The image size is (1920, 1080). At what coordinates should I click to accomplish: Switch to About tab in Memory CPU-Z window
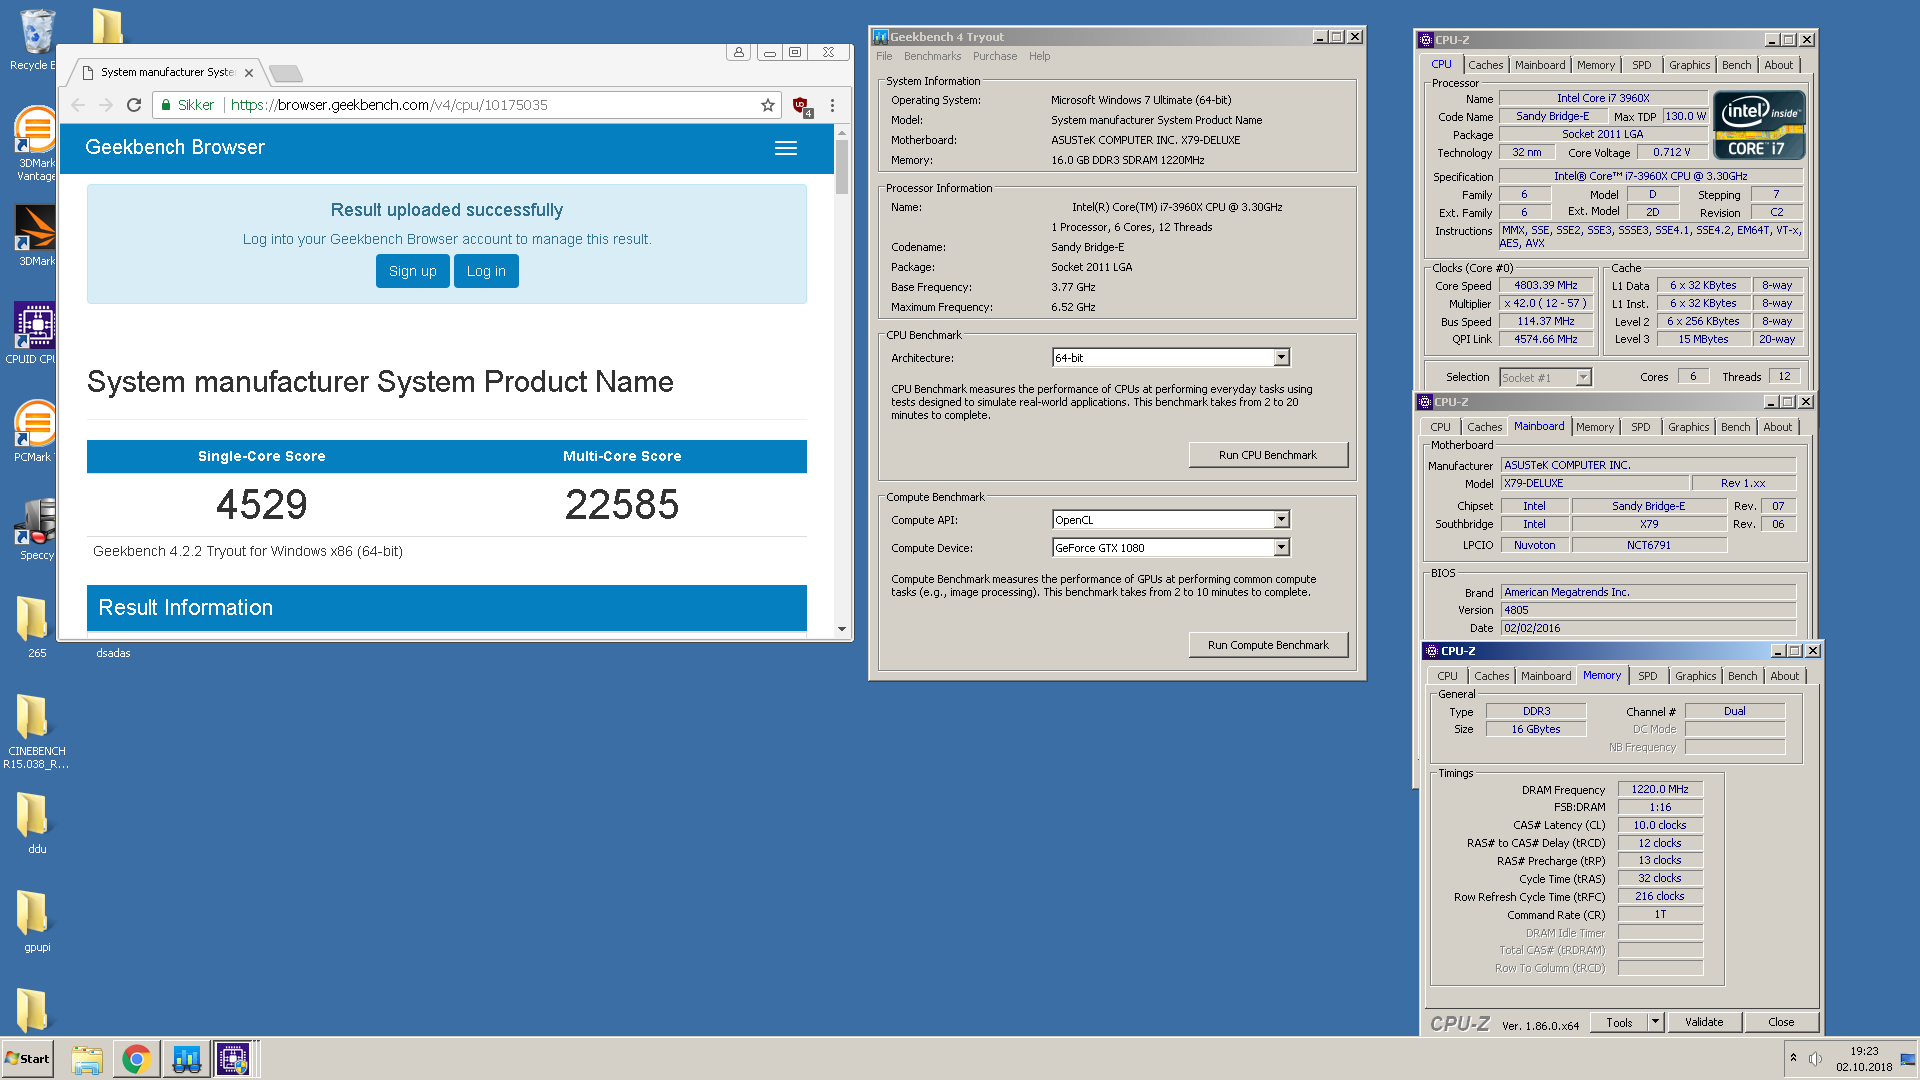pyautogui.click(x=1784, y=676)
